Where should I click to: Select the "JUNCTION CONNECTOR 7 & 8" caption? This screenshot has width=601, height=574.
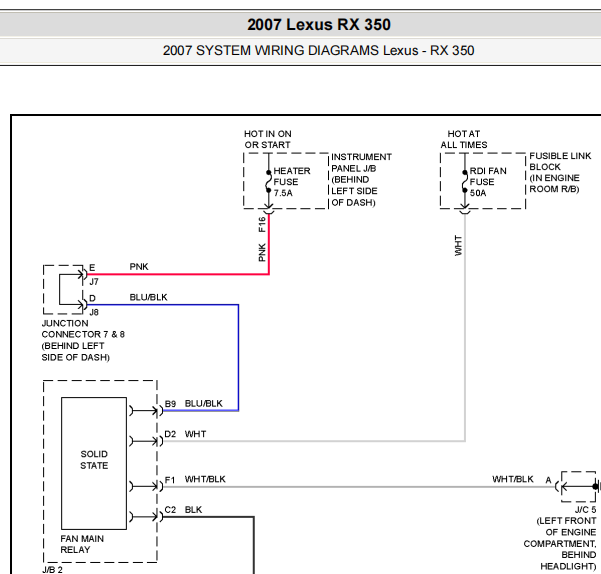[x=83, y=340]
